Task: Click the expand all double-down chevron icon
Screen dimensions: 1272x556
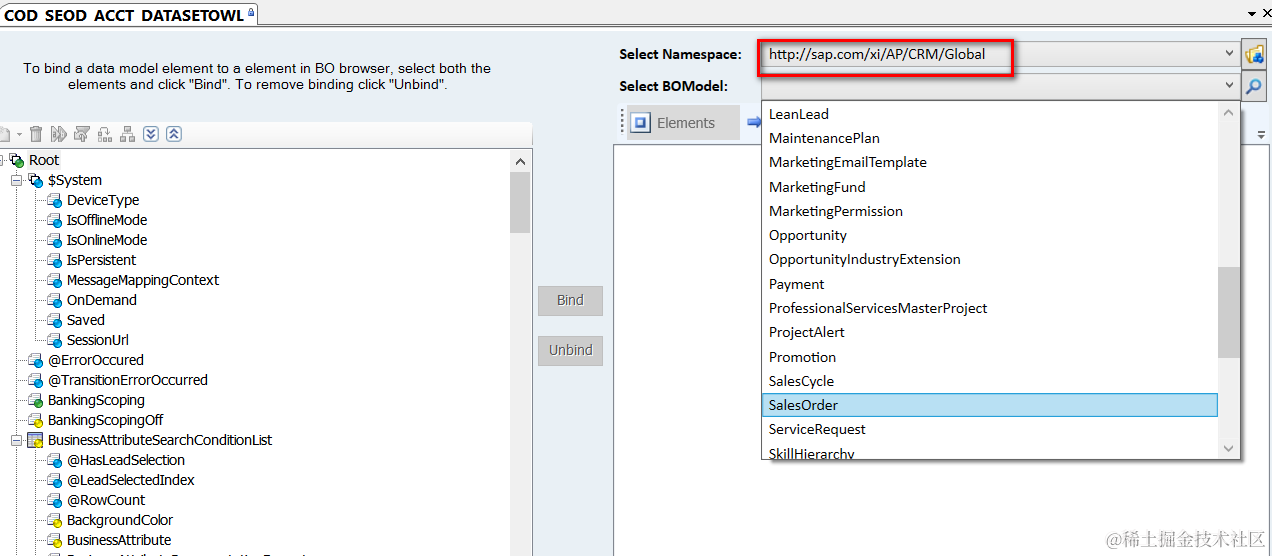Action: click(x=151, y=134)
